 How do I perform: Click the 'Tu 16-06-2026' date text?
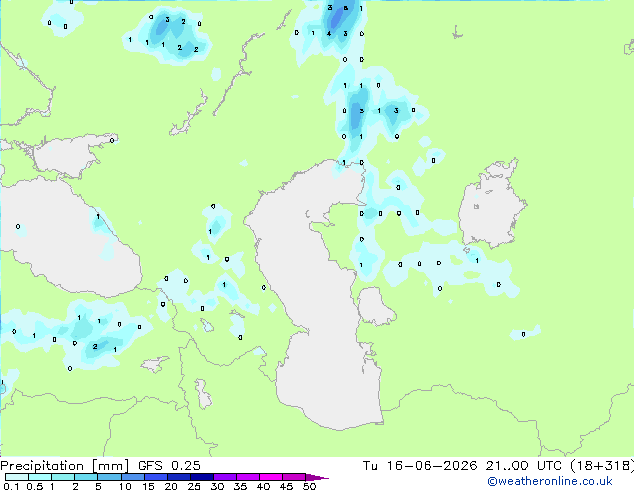pyautogui.click(x=420, y=466)
